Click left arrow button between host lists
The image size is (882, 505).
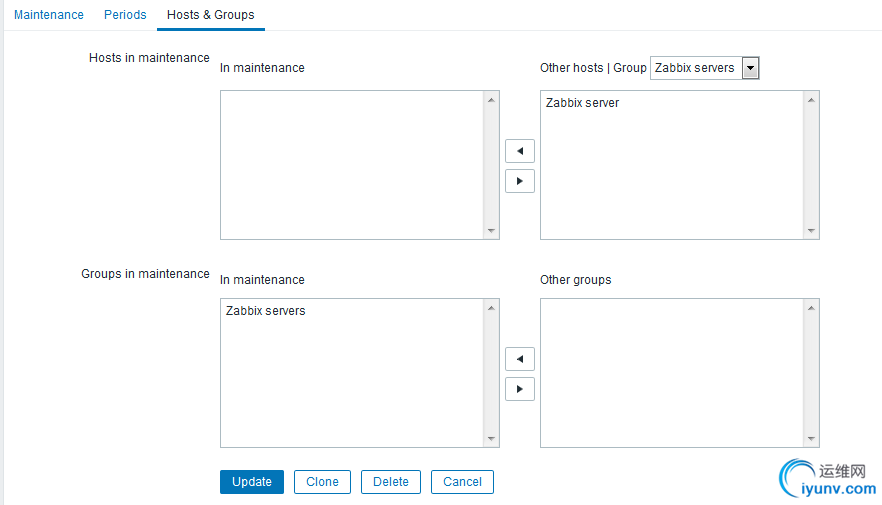pyautogui.click(x=519, y=151)
